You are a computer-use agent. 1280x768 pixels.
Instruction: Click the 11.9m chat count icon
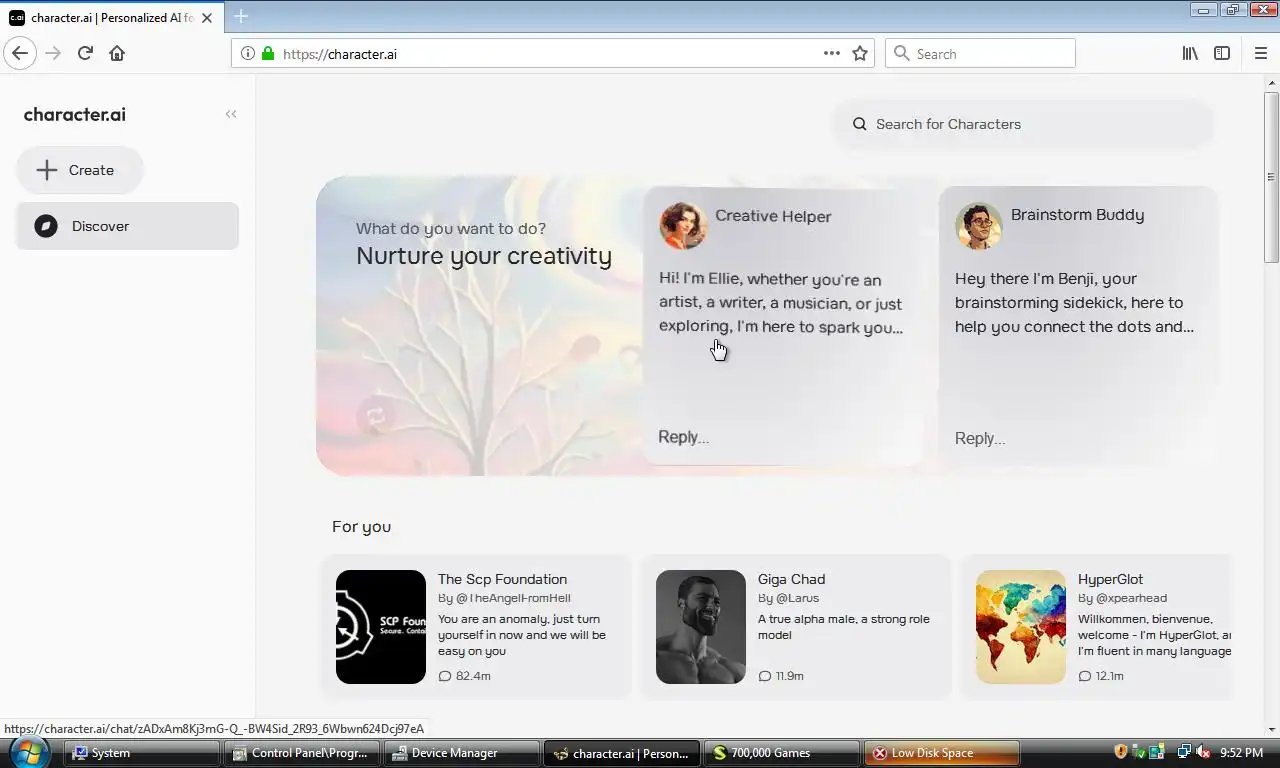click(765, 676)
